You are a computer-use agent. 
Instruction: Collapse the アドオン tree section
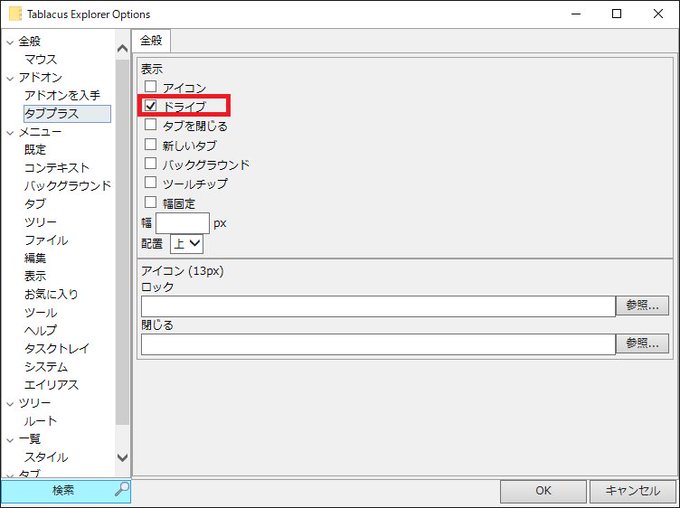click(10, 78)
